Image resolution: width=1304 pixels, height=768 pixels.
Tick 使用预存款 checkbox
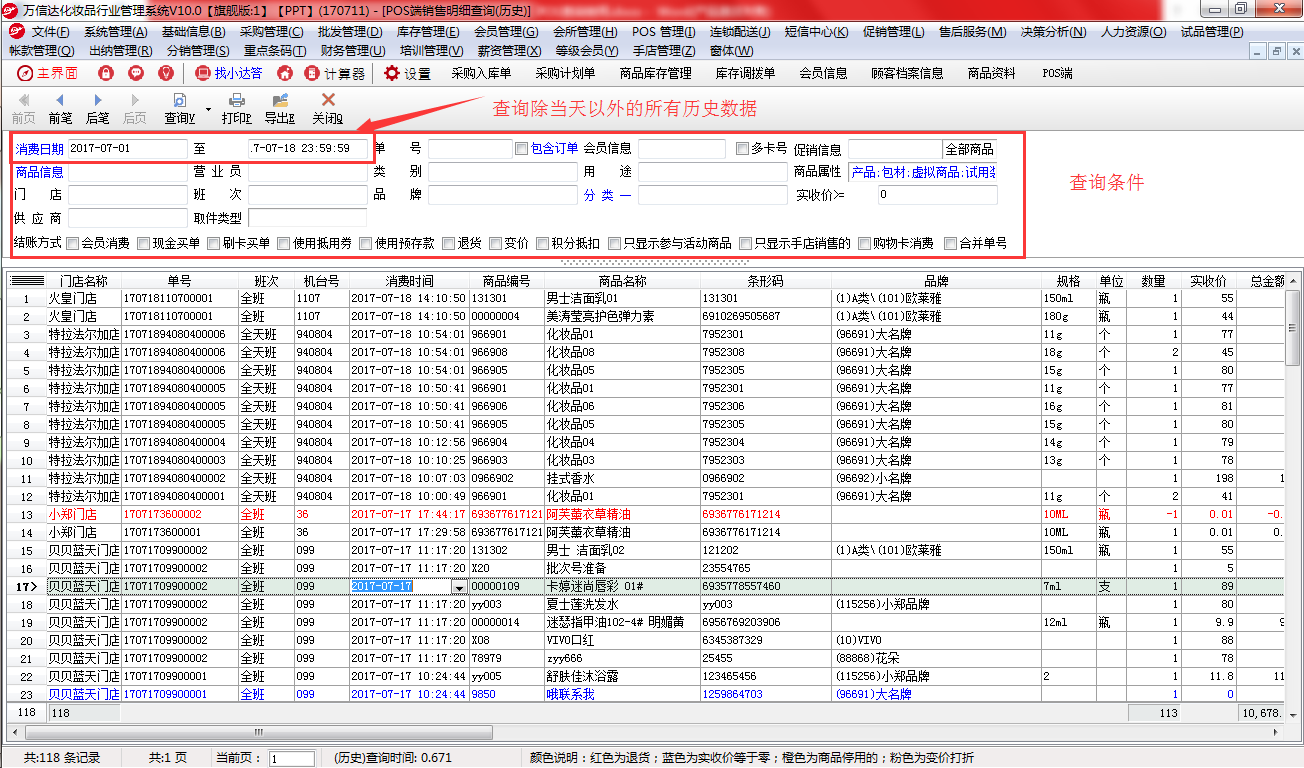[366, 243]
